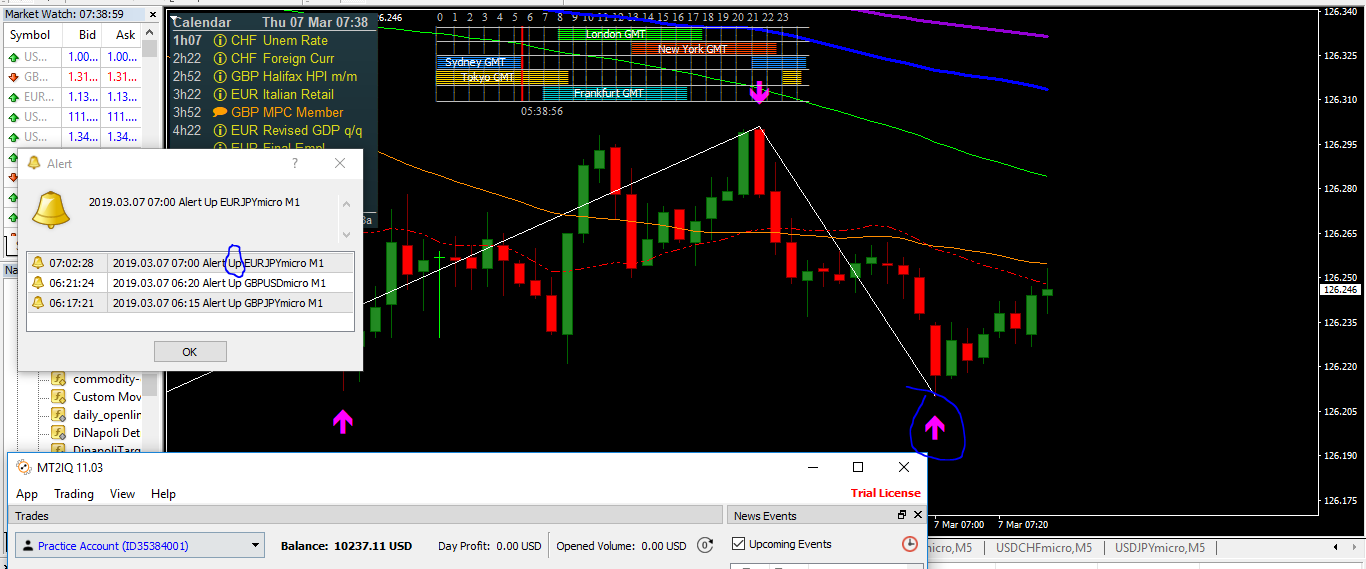Open help via the Alert dialog question mark

click(x=295, y=163)
